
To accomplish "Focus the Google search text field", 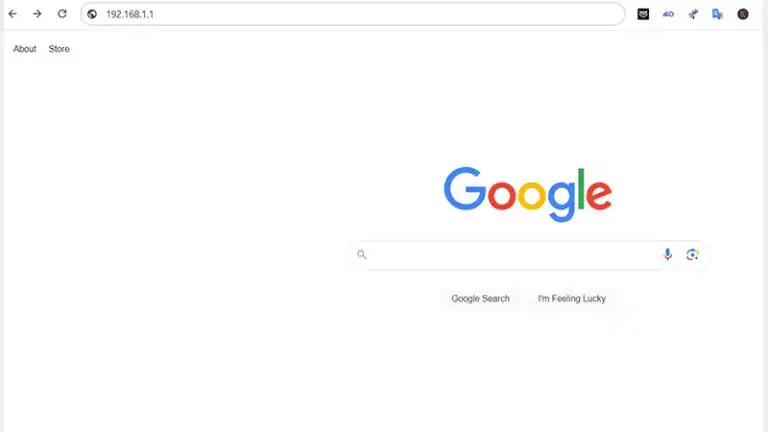I will (512, 254).
